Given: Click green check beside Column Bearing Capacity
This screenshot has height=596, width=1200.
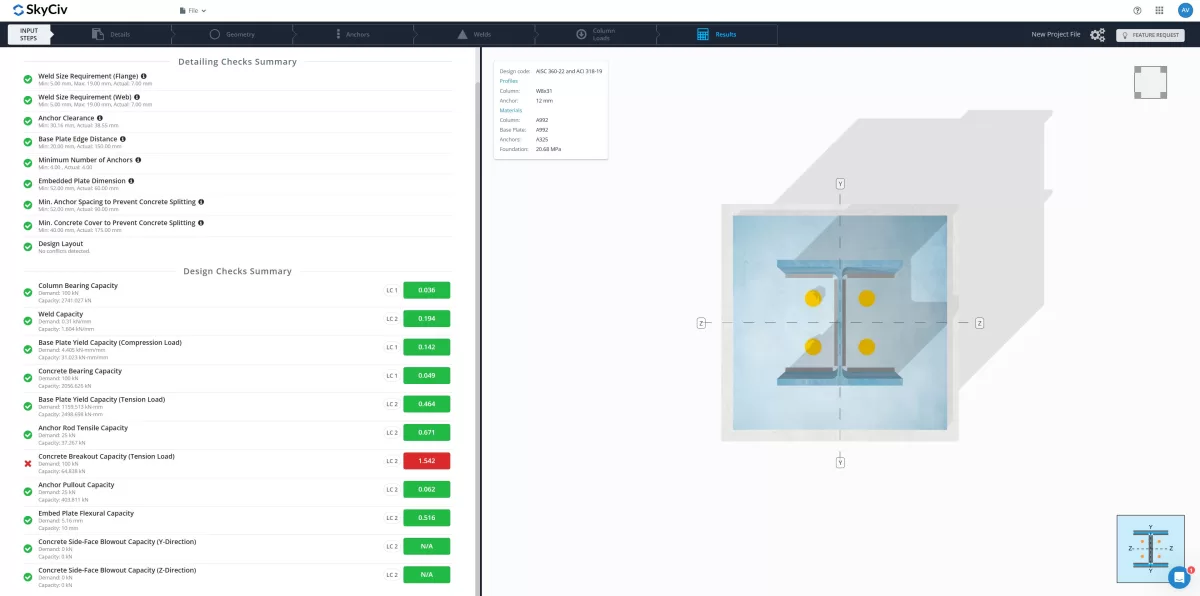Looking at the screenshot, I should (28, 292).
